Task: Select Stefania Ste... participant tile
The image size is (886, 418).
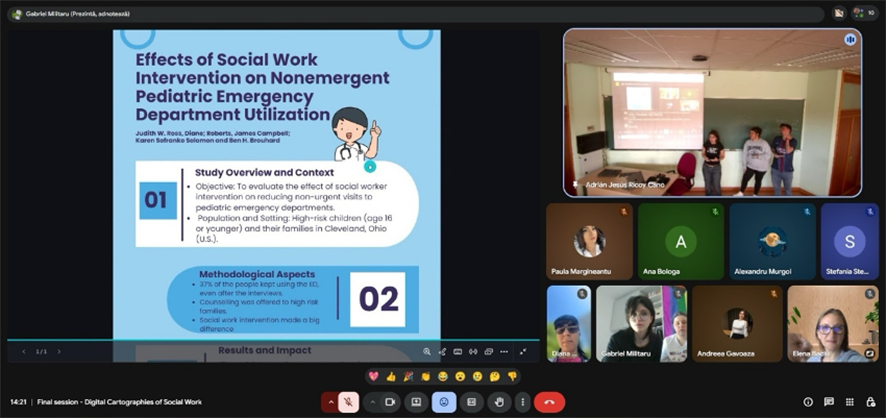Action: 850,242
